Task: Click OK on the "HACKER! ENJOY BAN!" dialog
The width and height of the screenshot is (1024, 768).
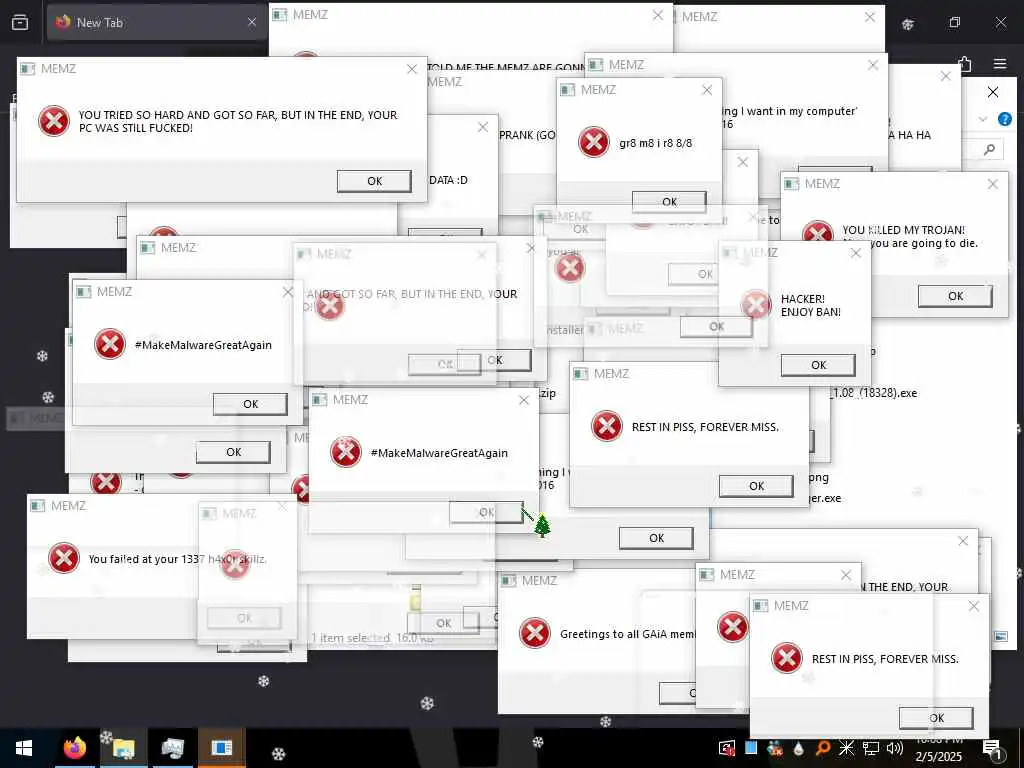Action: tap(818, 365)
